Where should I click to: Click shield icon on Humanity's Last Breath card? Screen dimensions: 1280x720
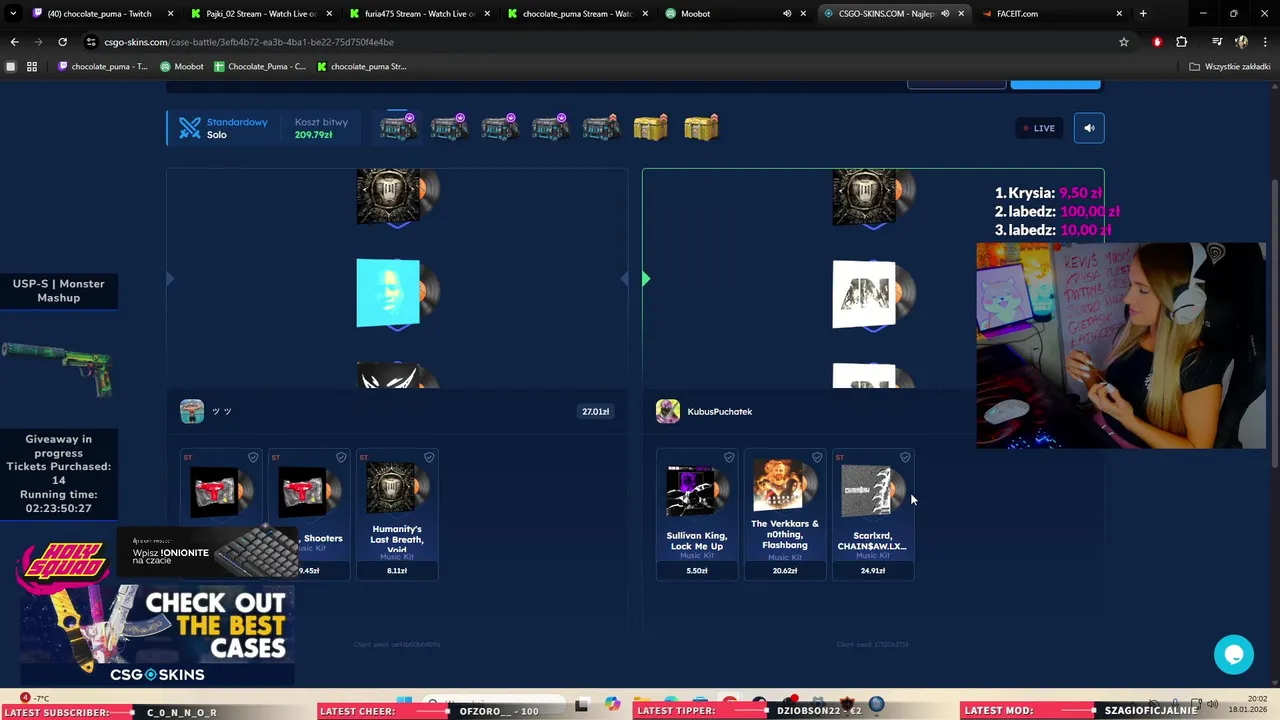(x=429, y=457)
